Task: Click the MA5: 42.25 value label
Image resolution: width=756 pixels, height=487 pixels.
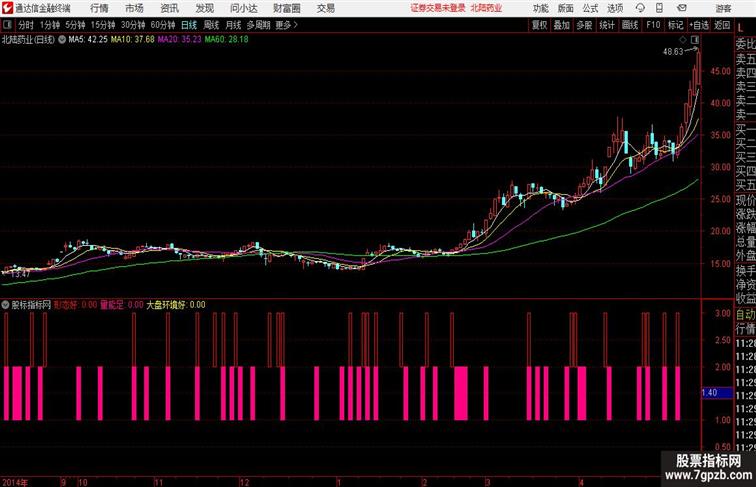Action: pyautogui.click(x=88, y=40)
